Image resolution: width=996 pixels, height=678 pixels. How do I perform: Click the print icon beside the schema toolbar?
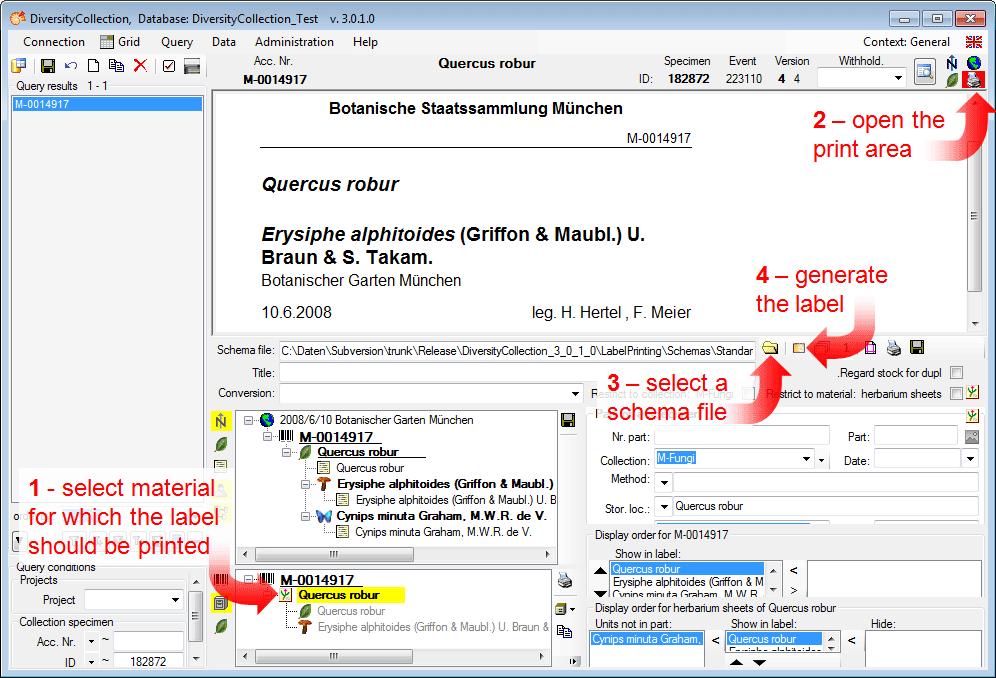[x=894, y=348]
